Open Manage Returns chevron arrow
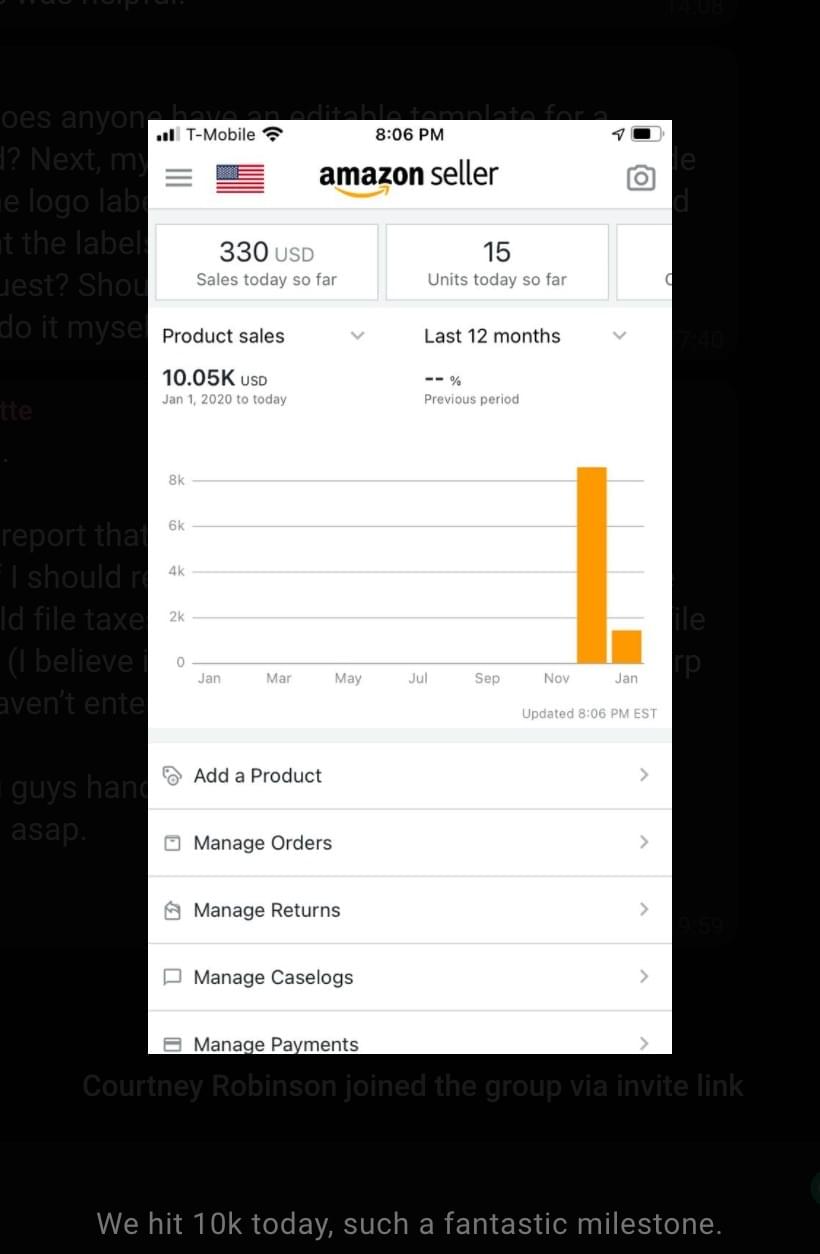 point(644,909)
